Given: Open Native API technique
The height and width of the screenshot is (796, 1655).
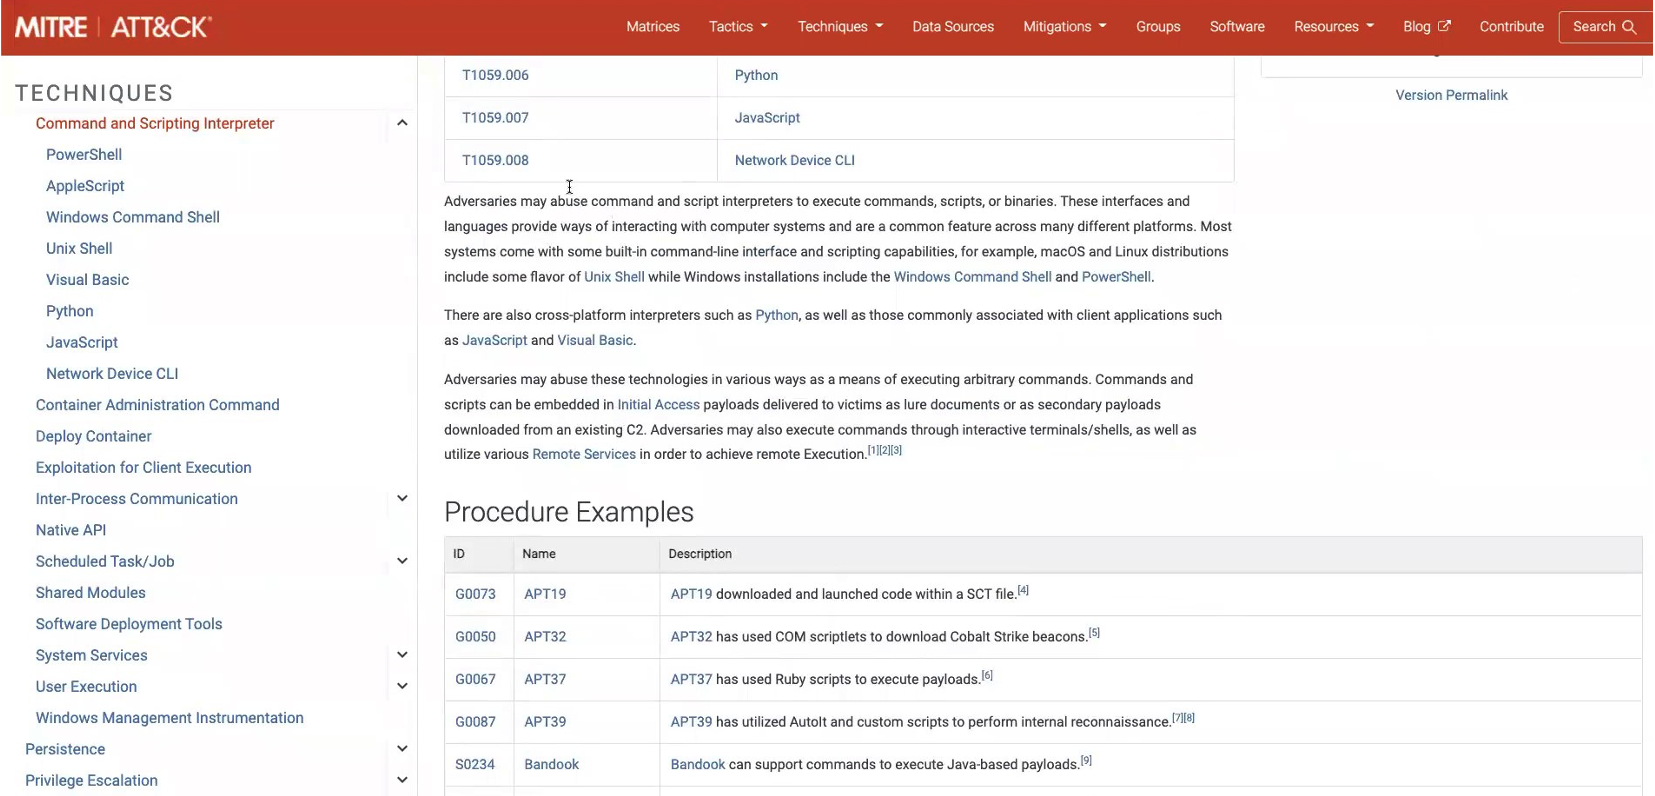Looking at the screenshot, I should pos(71,530).
